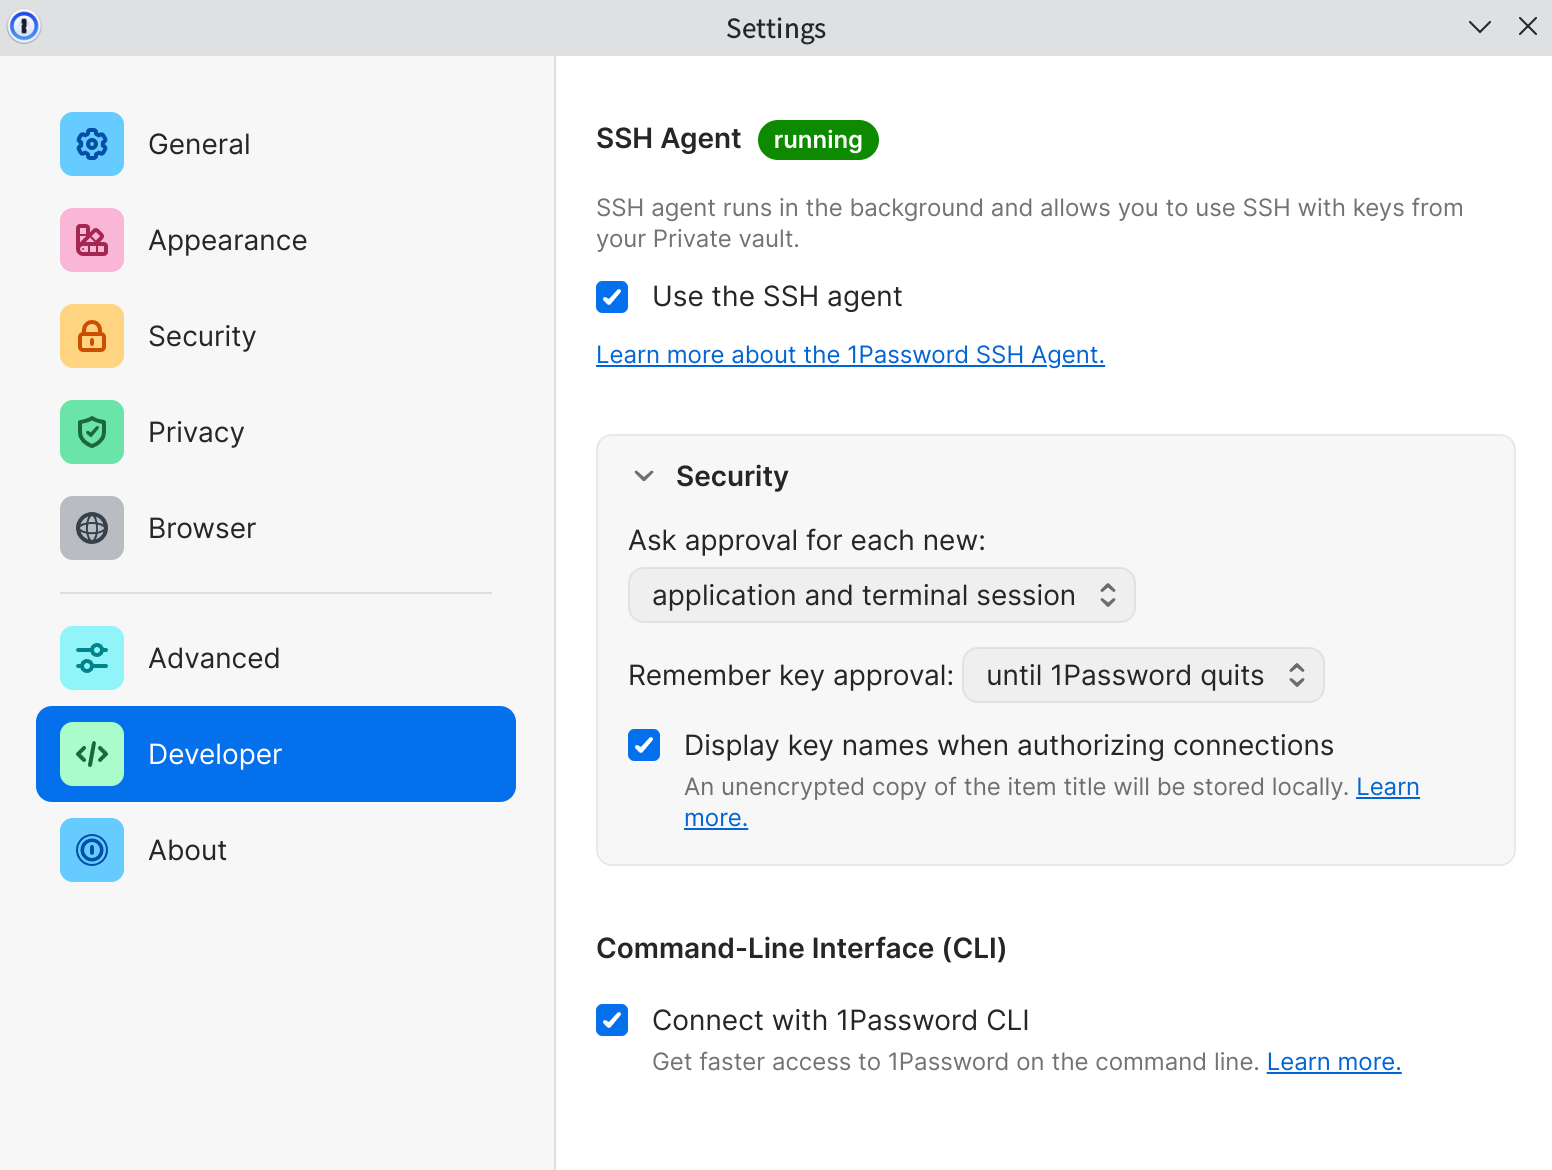Open Learn more about 1Password SSH Agent link

tap(850, 355)
